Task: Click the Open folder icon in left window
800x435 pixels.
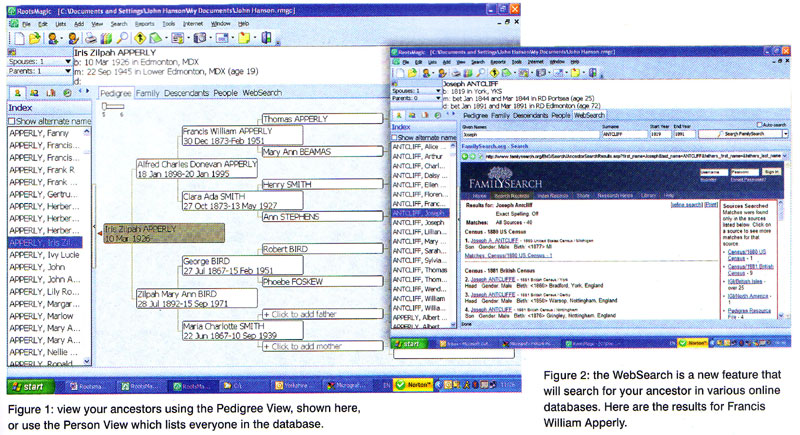Action: coord(34,38)
